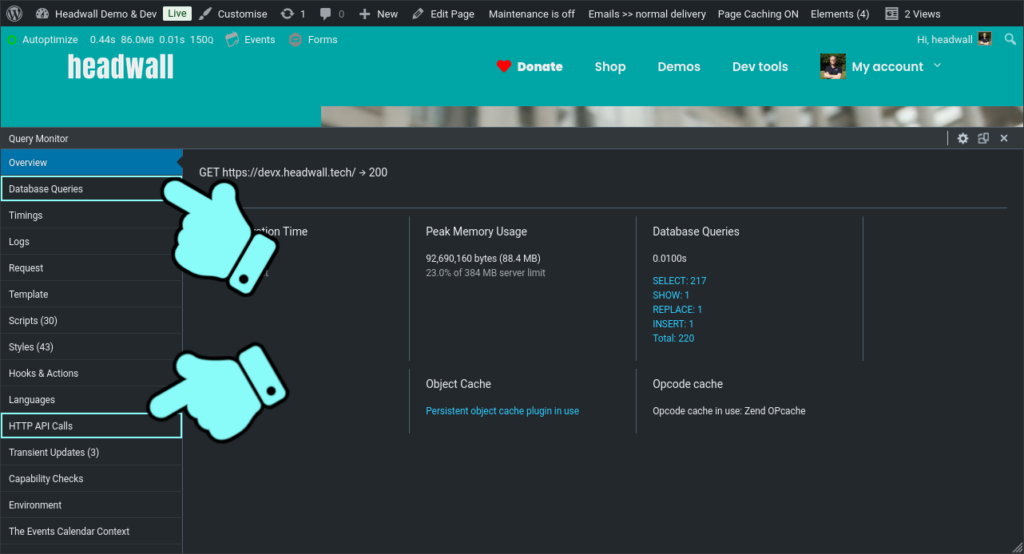Click the Opcode cache Zend OPcache text
The width and height of the screenshot is (1024, 554).
pos(729,411)
